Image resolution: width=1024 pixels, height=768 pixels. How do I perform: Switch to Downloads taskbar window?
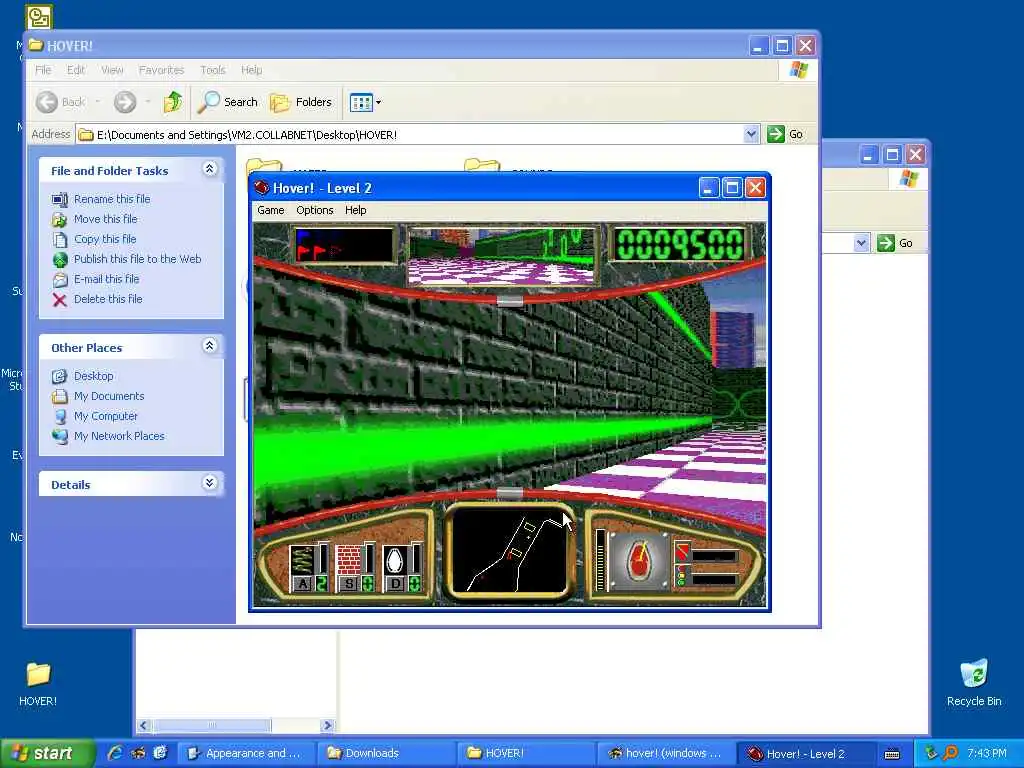coord(385,754)
